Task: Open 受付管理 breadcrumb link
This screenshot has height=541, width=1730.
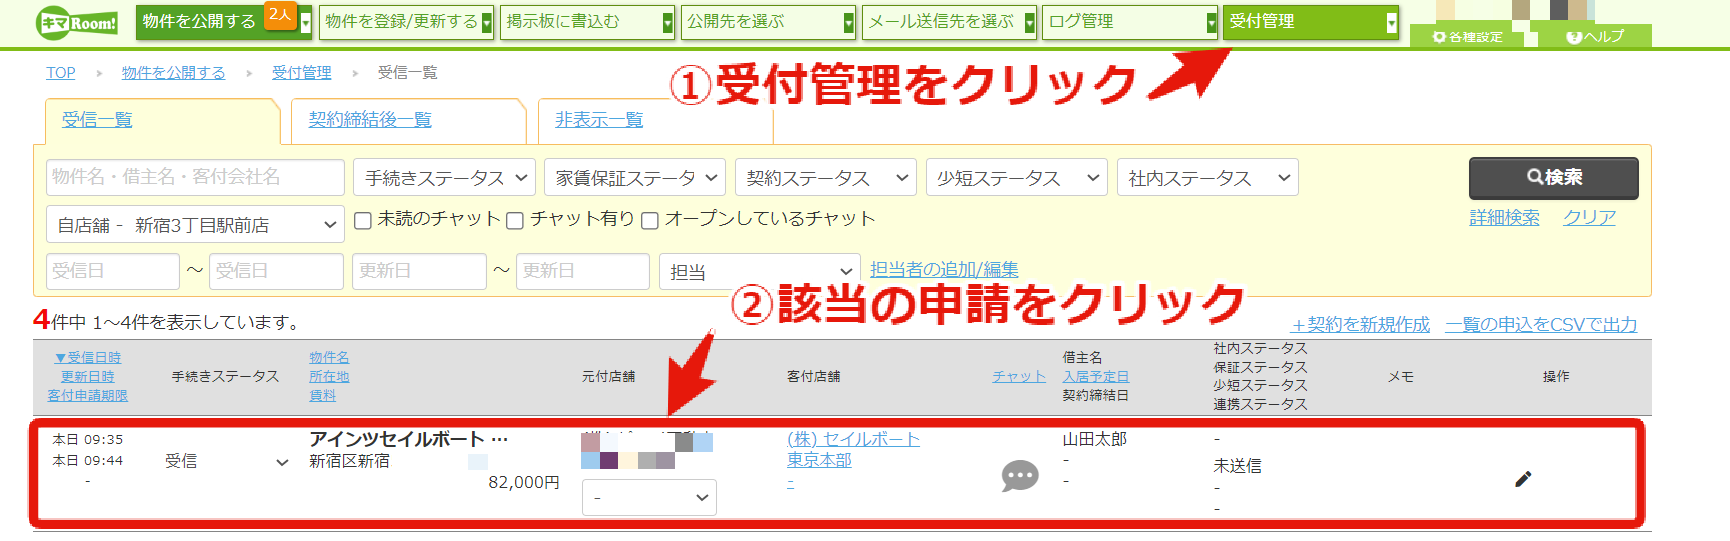Action: pos(301,73)
